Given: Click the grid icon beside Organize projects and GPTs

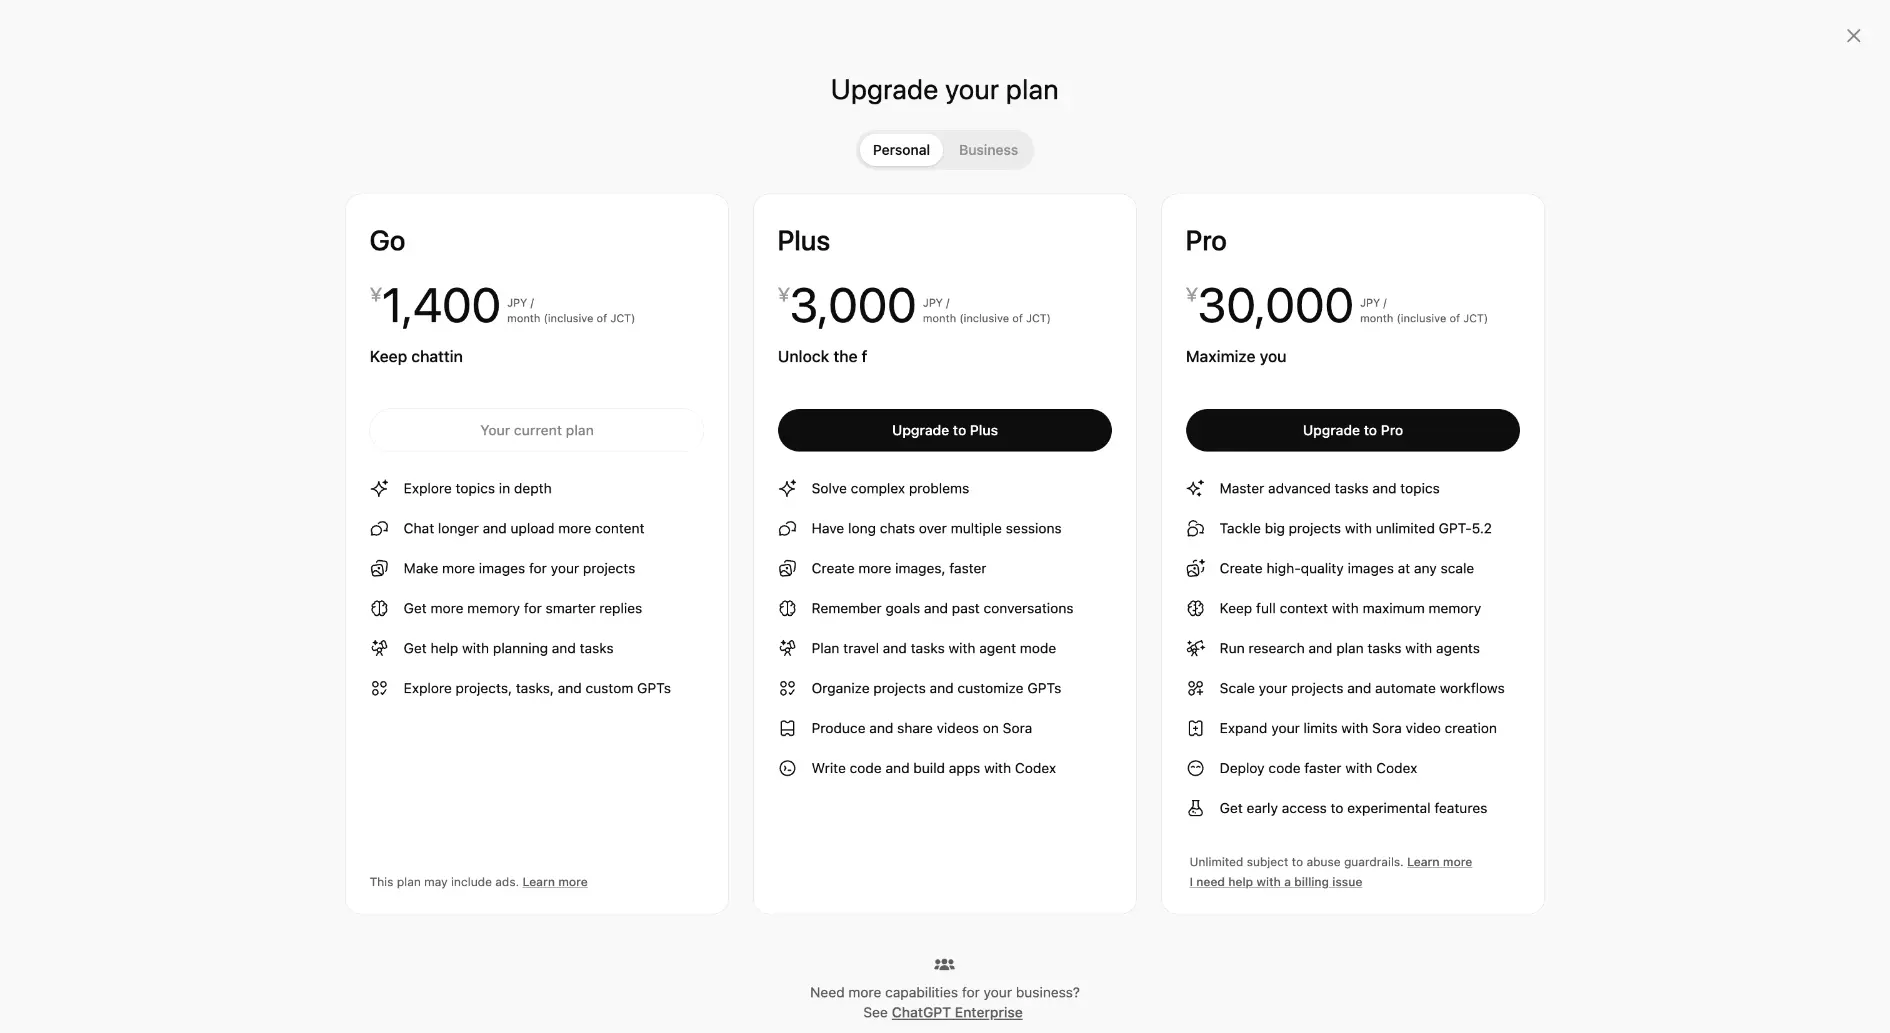Looking at the screenshot, I should (x=787, y=688).
